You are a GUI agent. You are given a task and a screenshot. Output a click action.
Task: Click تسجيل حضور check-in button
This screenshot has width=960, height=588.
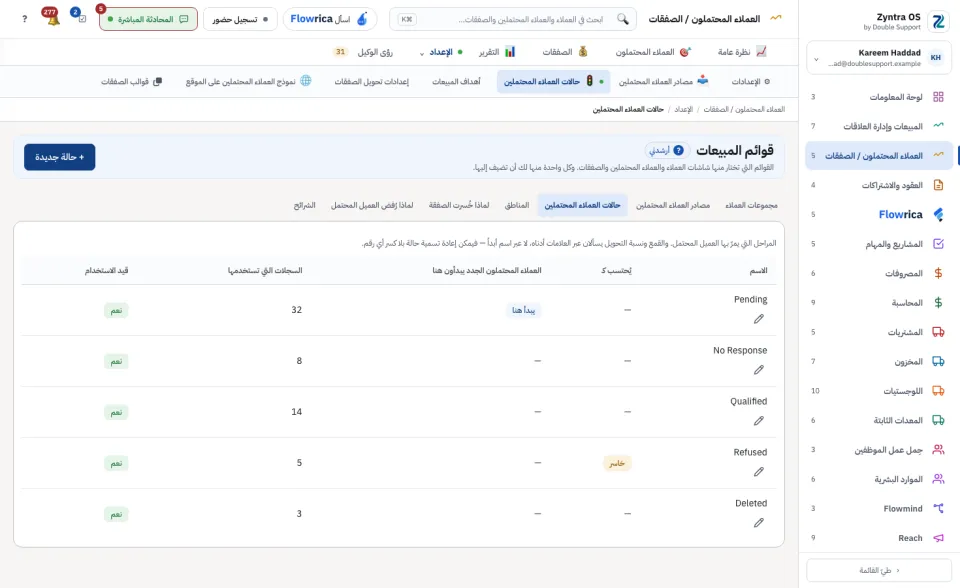240,19
